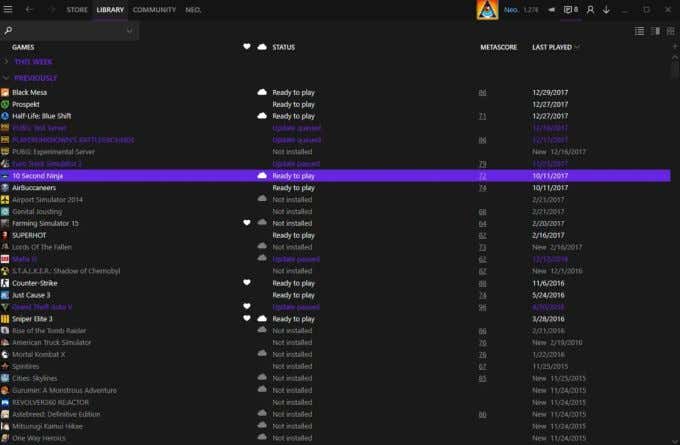680x445 pixels.
Task: Select the highlighted 10 Second Ninja row
Action: coord(335,176)
